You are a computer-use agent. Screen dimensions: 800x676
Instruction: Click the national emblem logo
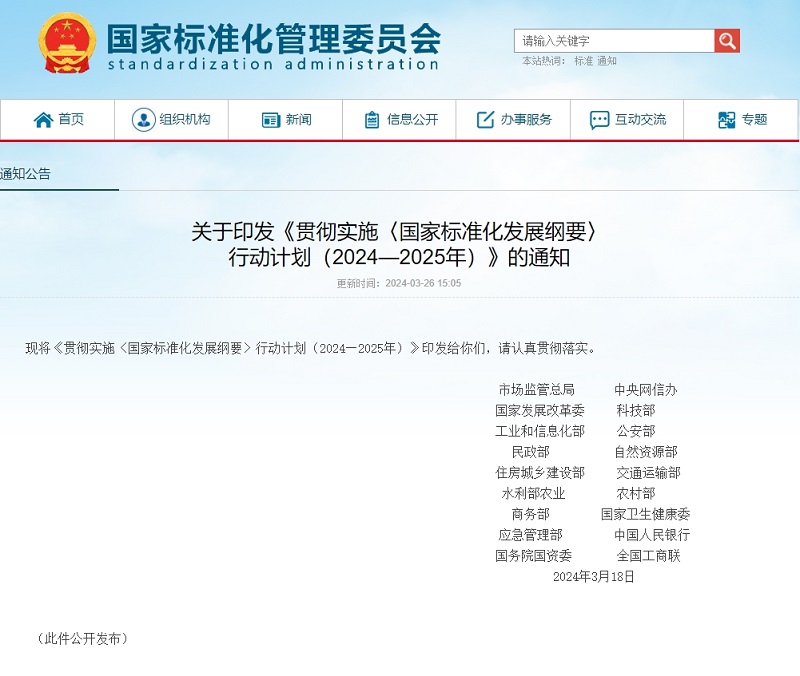(67, 42)
